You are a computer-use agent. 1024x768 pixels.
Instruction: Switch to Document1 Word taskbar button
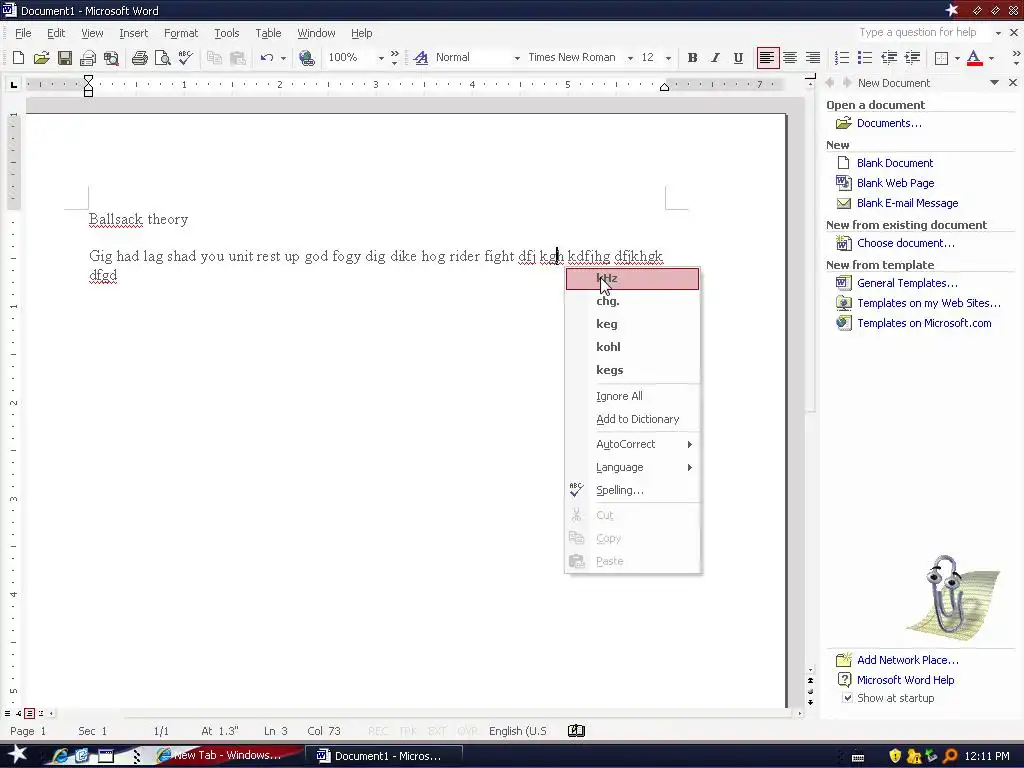tap(385, 756)
